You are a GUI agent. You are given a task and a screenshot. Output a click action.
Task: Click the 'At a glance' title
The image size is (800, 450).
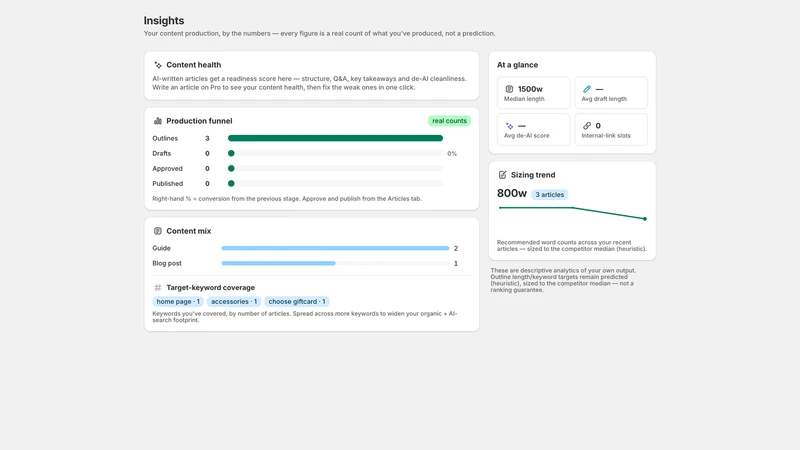tap(517, 65)
